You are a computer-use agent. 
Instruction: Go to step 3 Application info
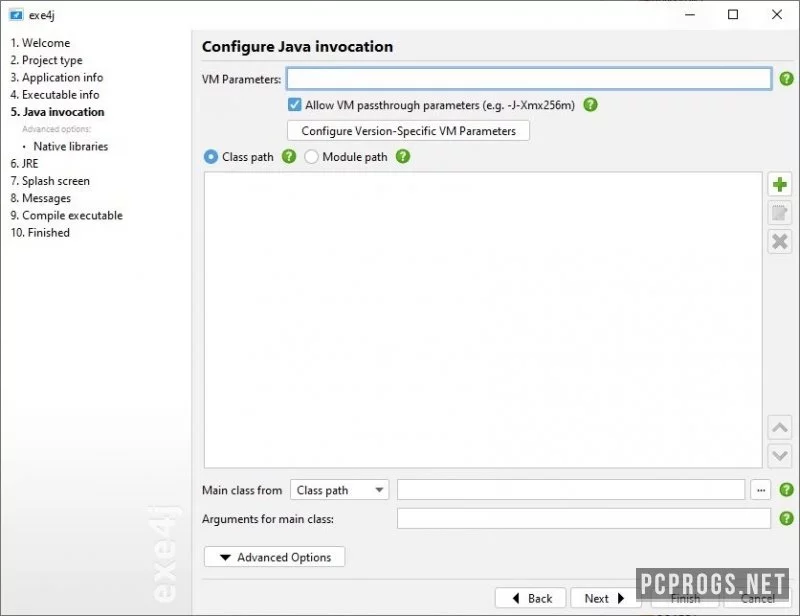57,78
